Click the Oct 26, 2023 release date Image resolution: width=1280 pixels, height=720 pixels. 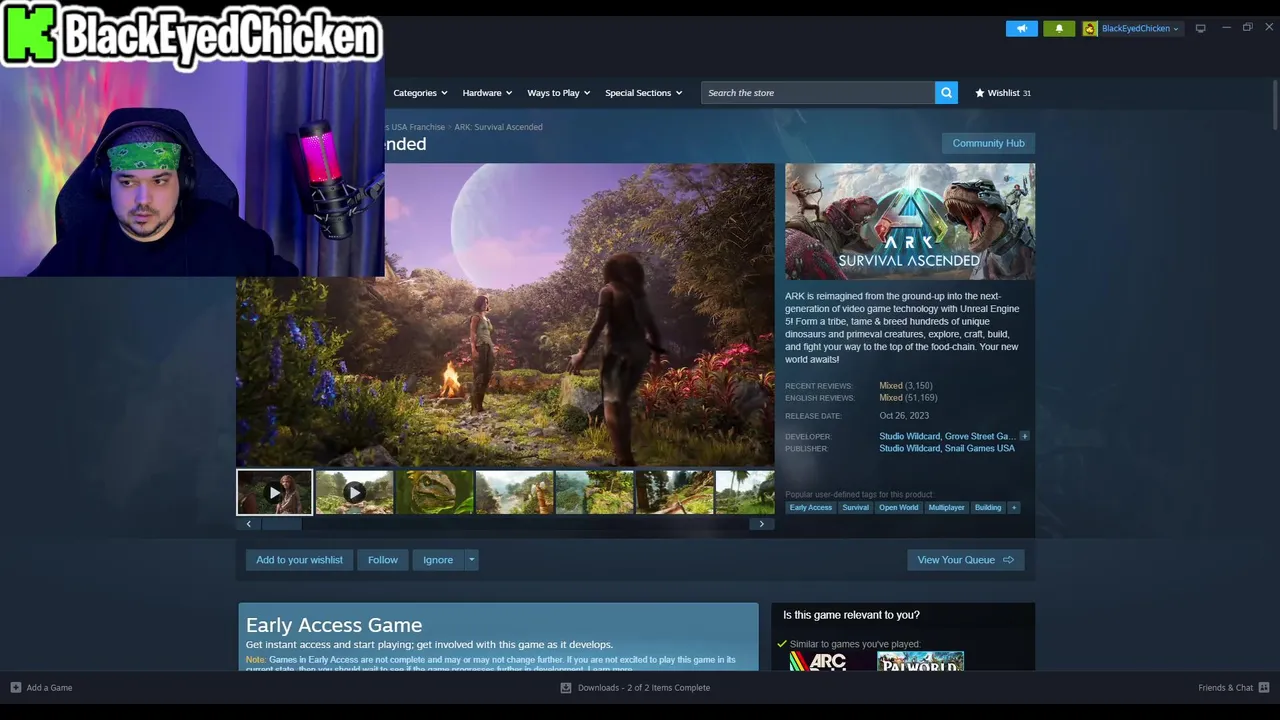tap(904, 416)
